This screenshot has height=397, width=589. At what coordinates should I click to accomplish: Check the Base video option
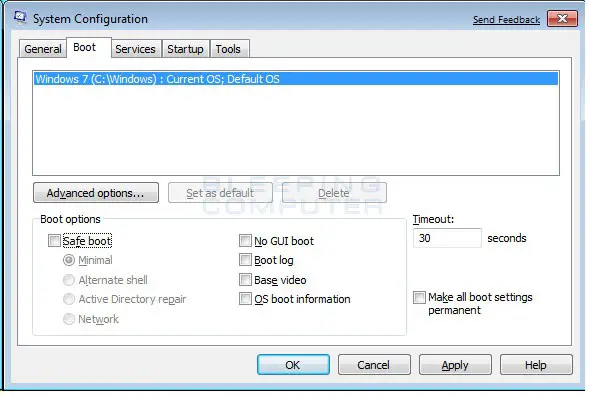click(245, 280)
